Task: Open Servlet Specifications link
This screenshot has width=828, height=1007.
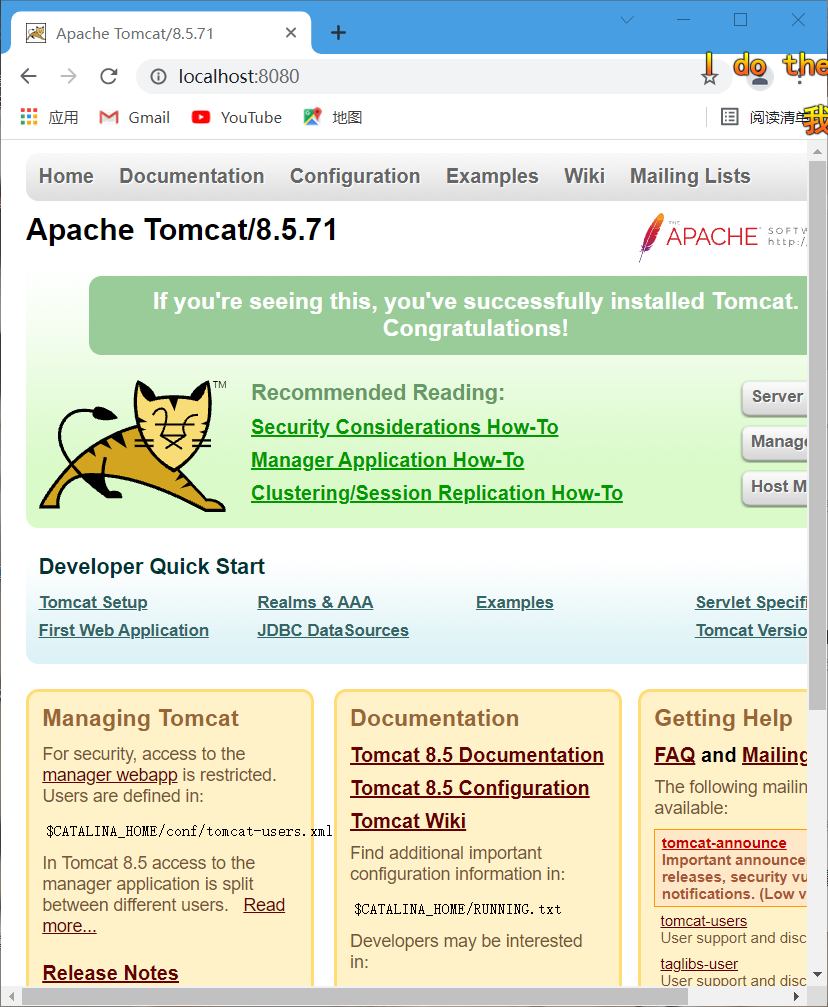Action: click(x=752, y=602)
